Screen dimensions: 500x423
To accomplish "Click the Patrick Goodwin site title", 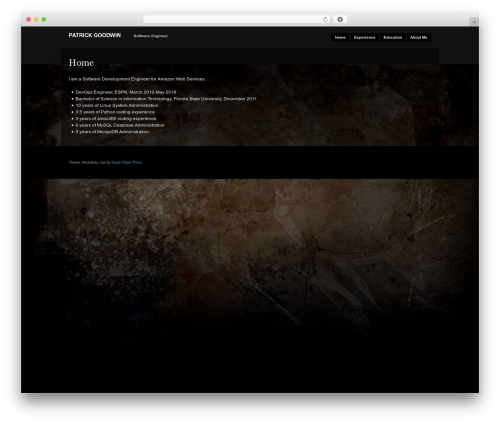I will (95, 35).
